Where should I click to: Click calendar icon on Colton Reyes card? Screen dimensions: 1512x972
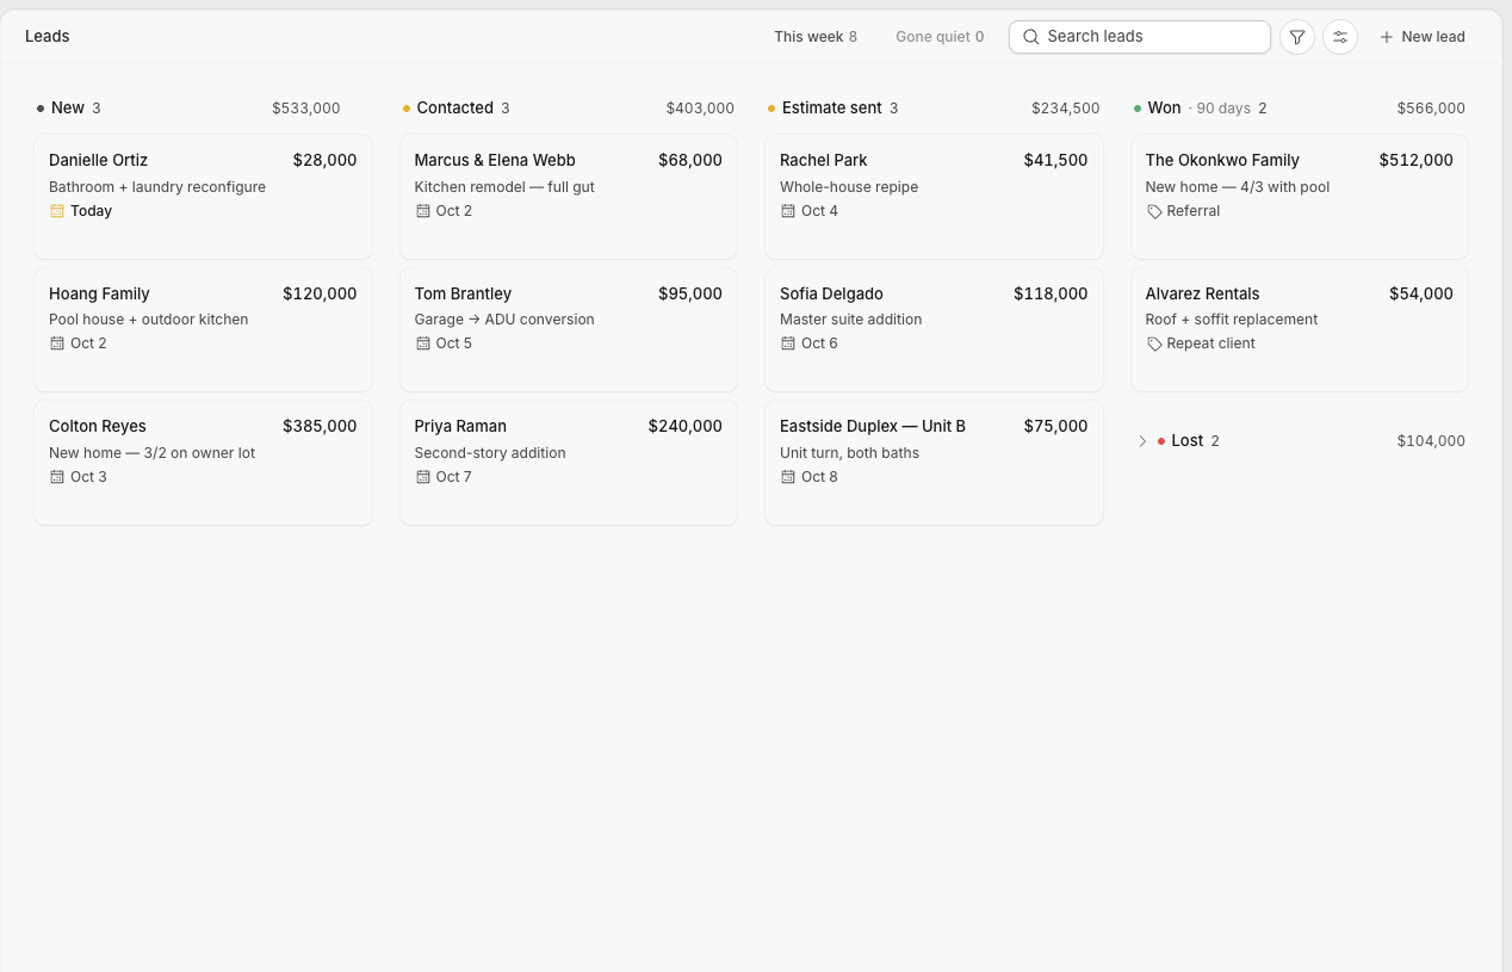pyautogui.click(x=57, y=477)
